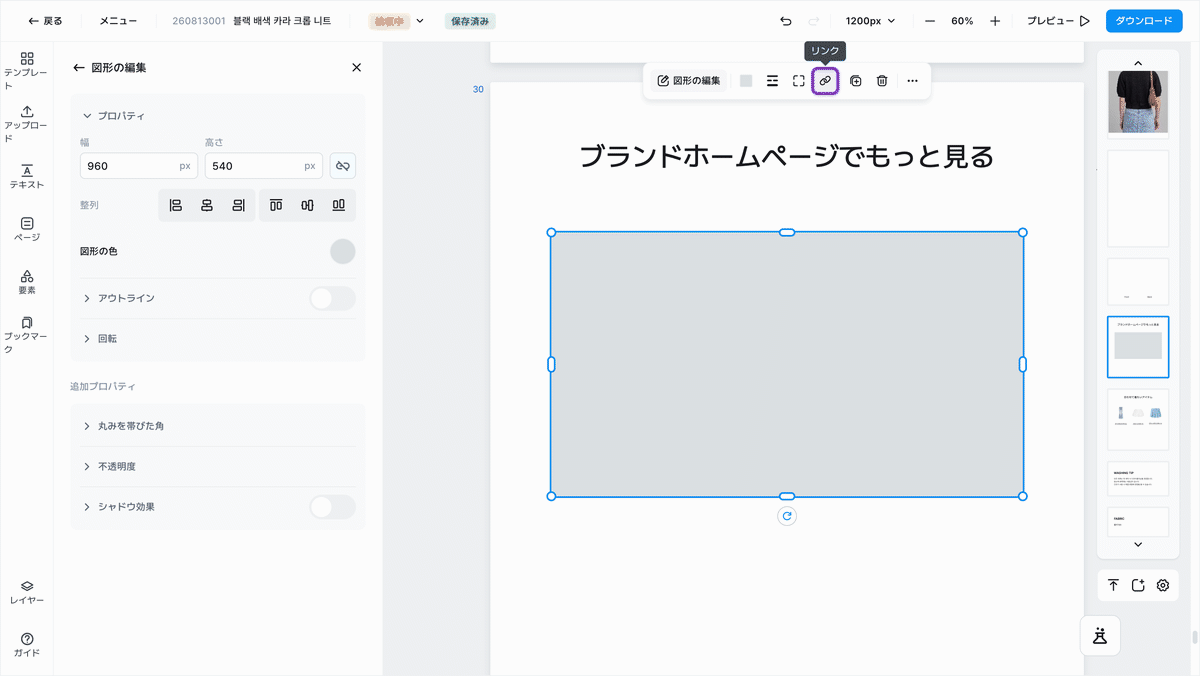Align shape to left edge
The image size is (1200, 676).
point(176,205)
